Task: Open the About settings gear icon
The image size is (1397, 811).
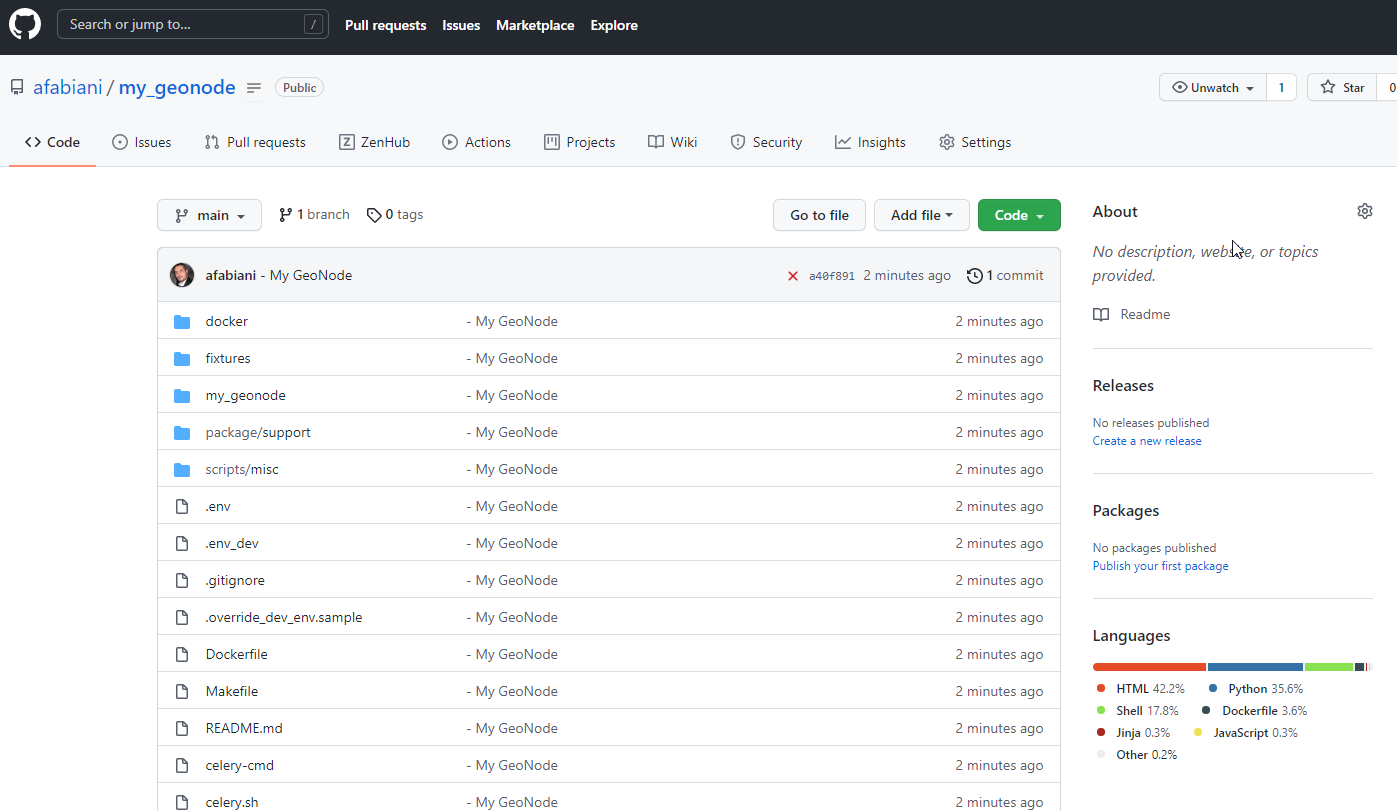Action: tap(1365, 211)
